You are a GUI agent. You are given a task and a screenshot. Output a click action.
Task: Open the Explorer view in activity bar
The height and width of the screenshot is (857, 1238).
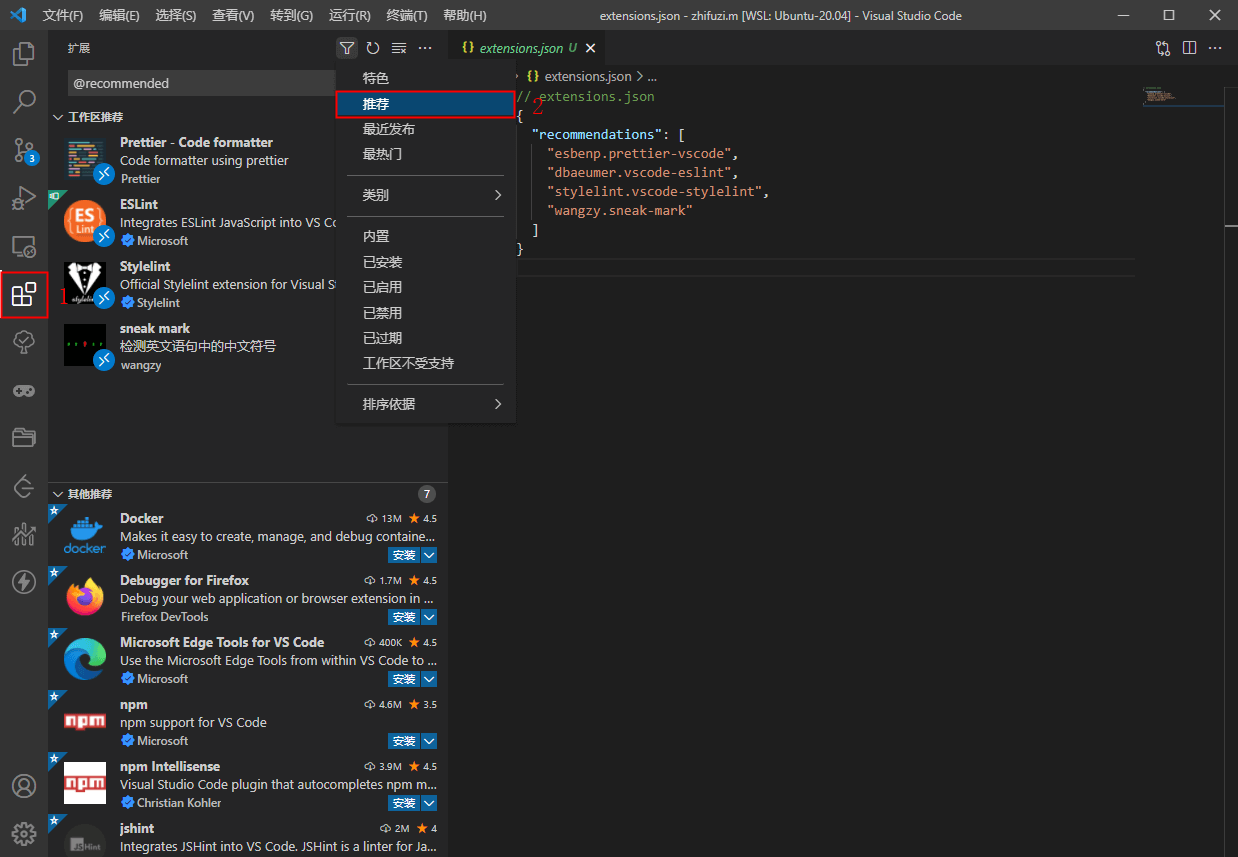[24, 54]
